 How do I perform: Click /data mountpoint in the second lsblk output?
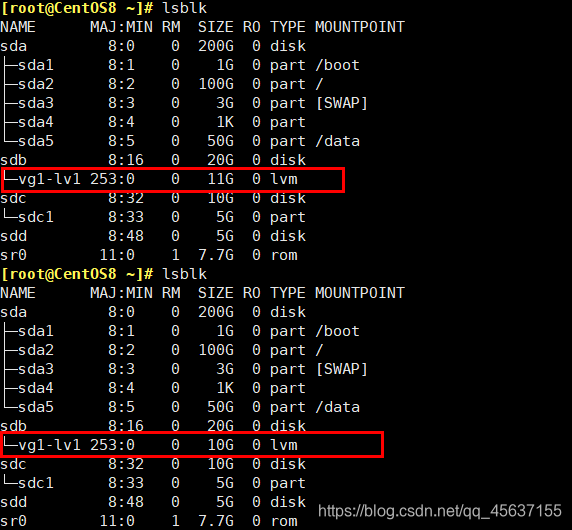[337, 407]
